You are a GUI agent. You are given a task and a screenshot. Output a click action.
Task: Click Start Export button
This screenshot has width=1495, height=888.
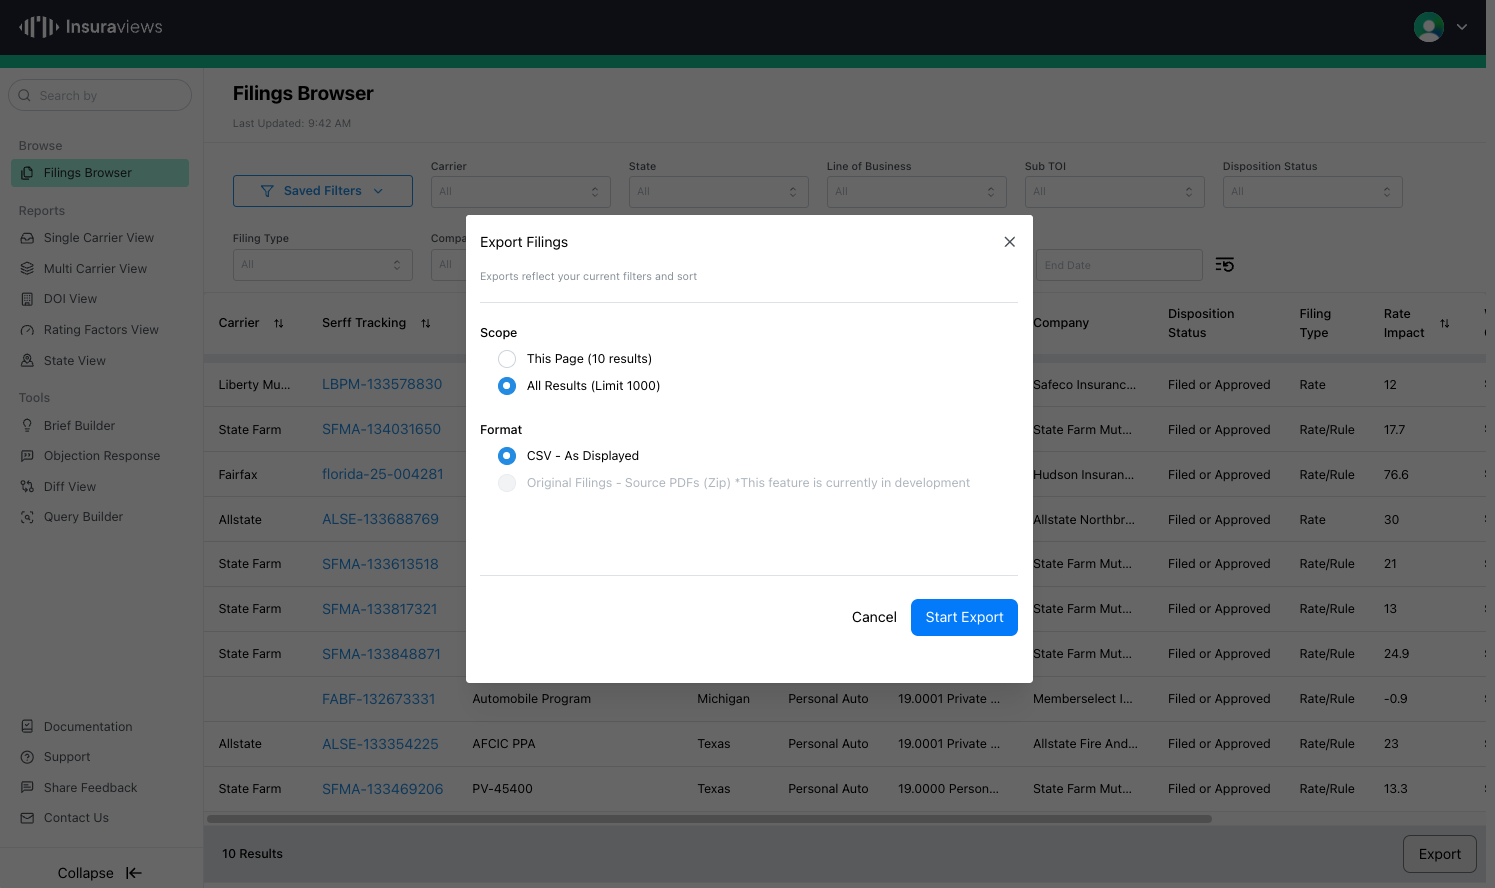[964, 618]
